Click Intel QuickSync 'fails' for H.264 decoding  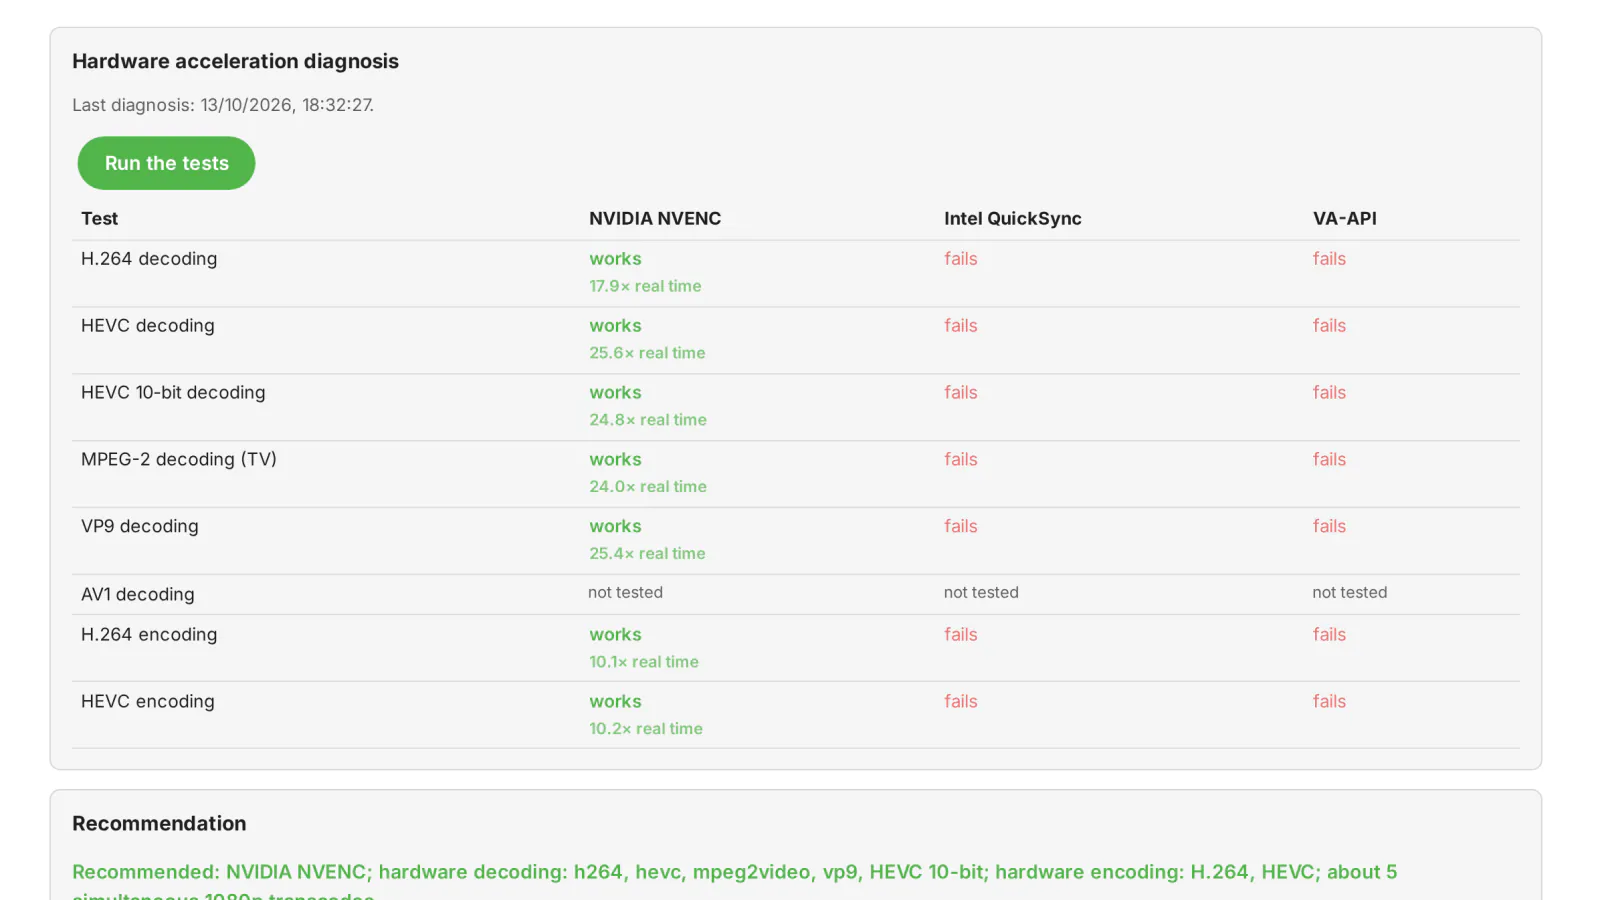tap(961, 259)
